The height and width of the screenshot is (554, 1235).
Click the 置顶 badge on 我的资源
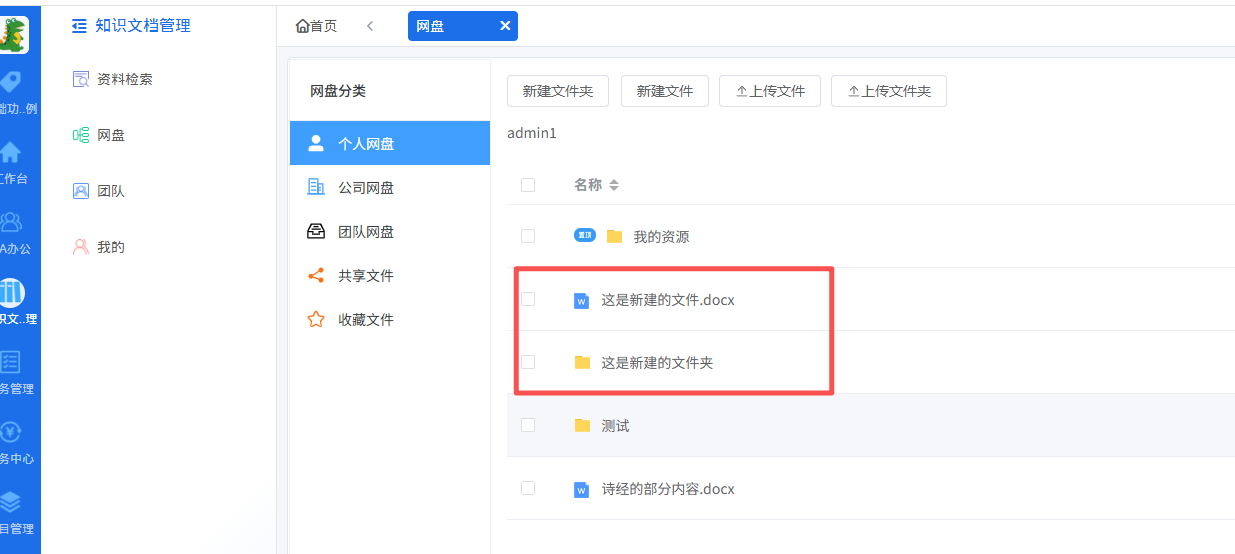click(585, 236)
